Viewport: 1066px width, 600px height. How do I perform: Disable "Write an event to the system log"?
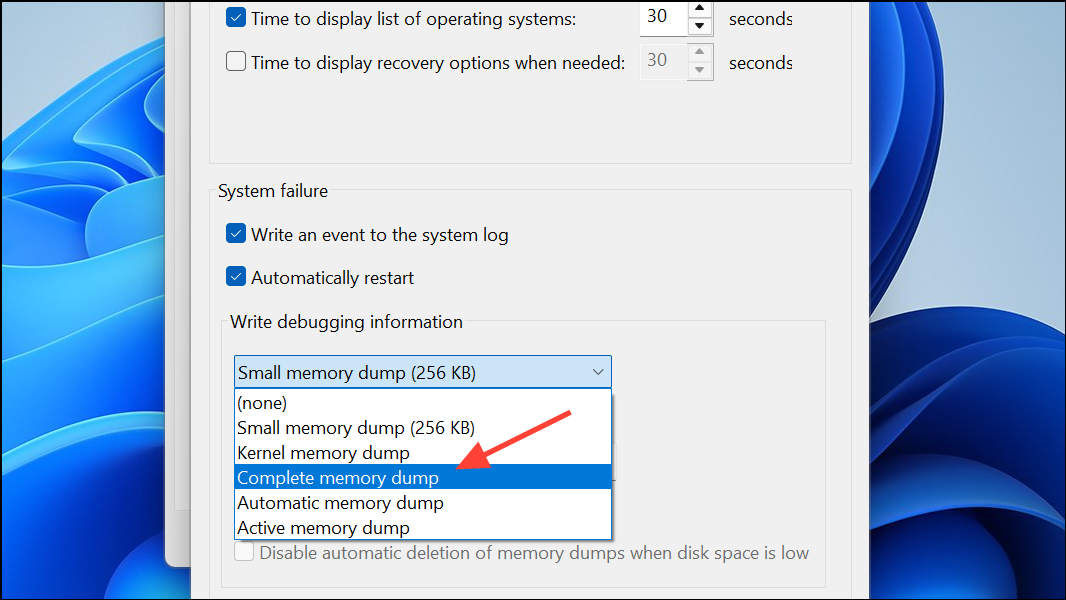pyautogui.click(x=235, y=234)
